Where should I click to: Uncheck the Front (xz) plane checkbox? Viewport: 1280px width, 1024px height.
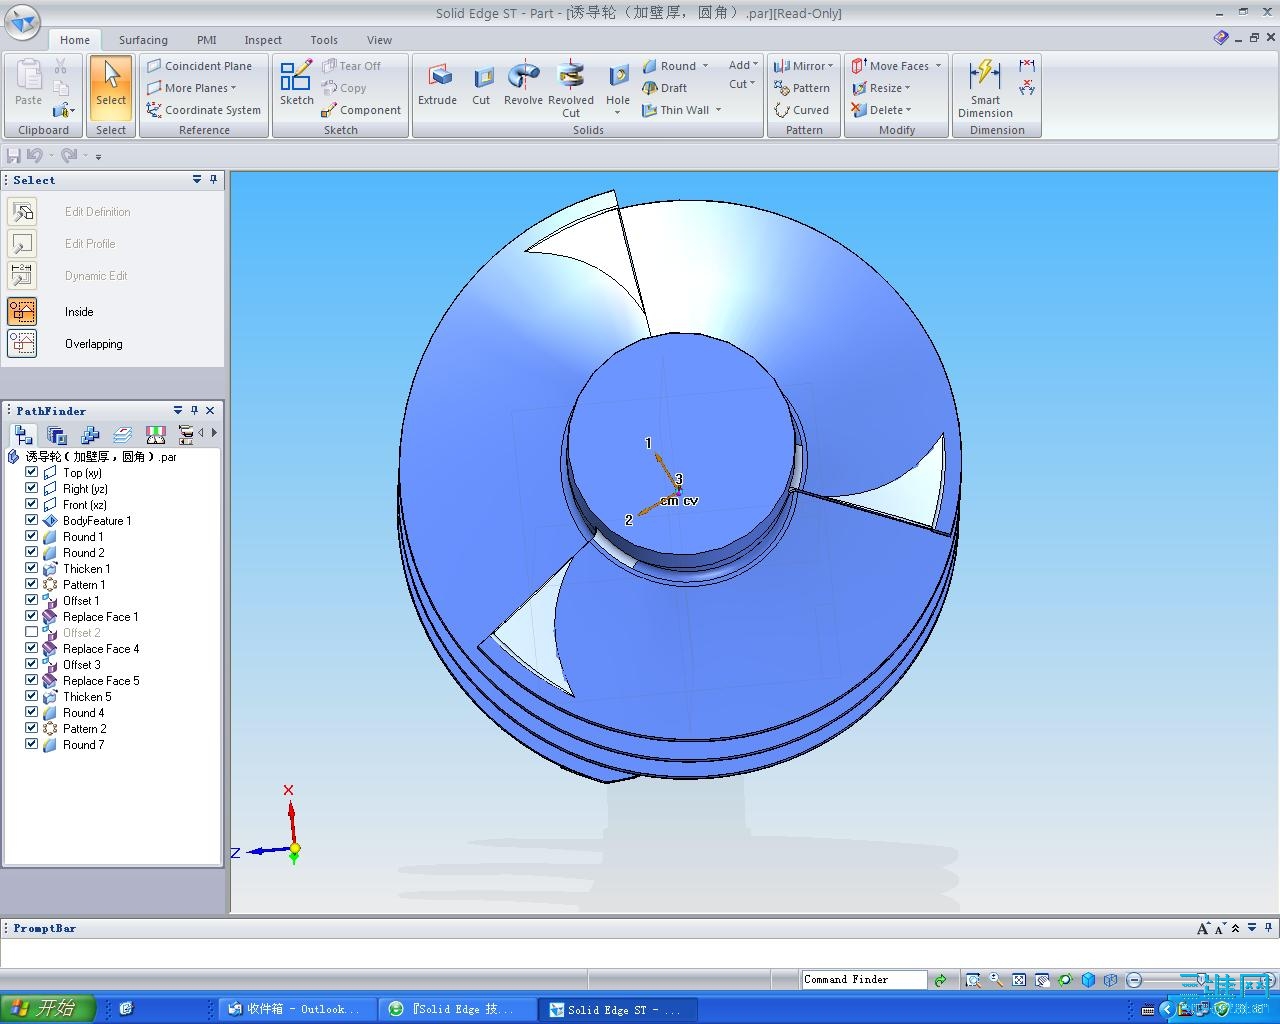pos(31,504)
